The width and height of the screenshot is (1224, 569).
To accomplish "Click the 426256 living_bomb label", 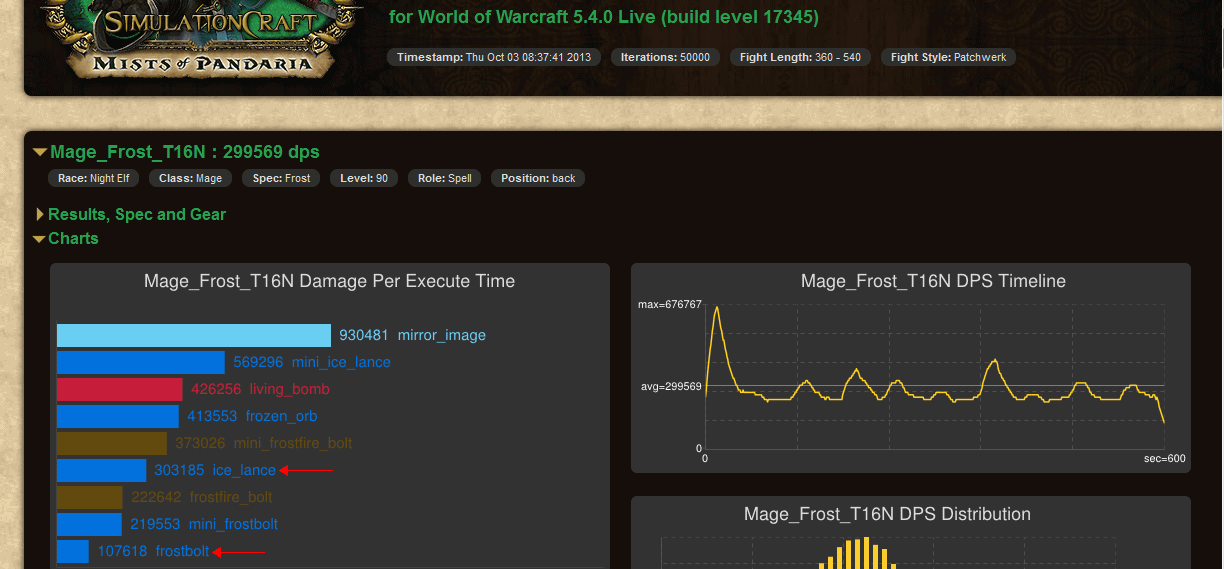I will [260, 389].
